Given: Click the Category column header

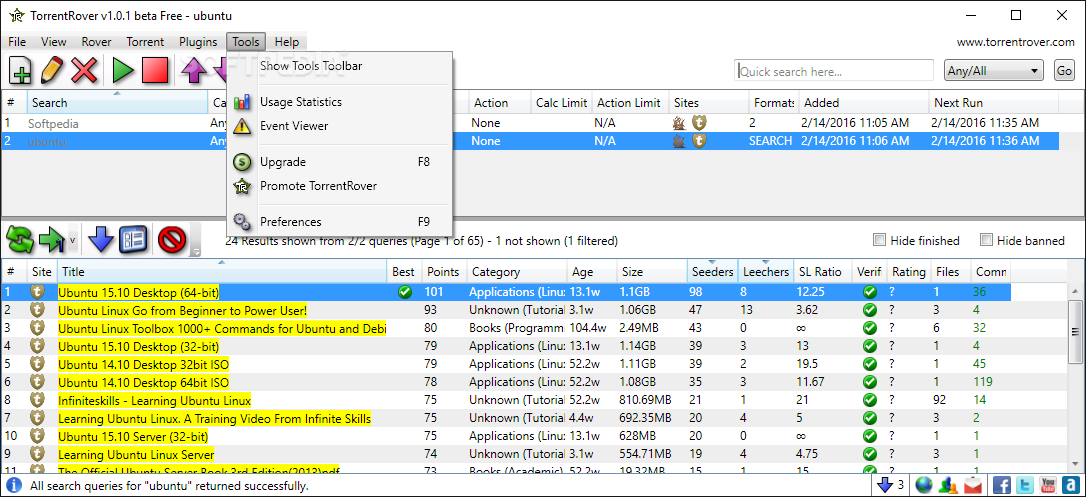Looking at the screenshot, I should pos(517,272).
